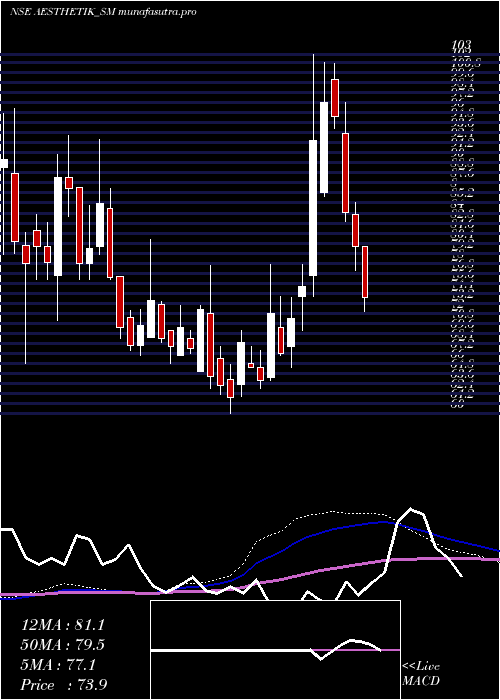The image size is (500, 700).
Task: Click the <<Live MACD label
Action: 421,674
